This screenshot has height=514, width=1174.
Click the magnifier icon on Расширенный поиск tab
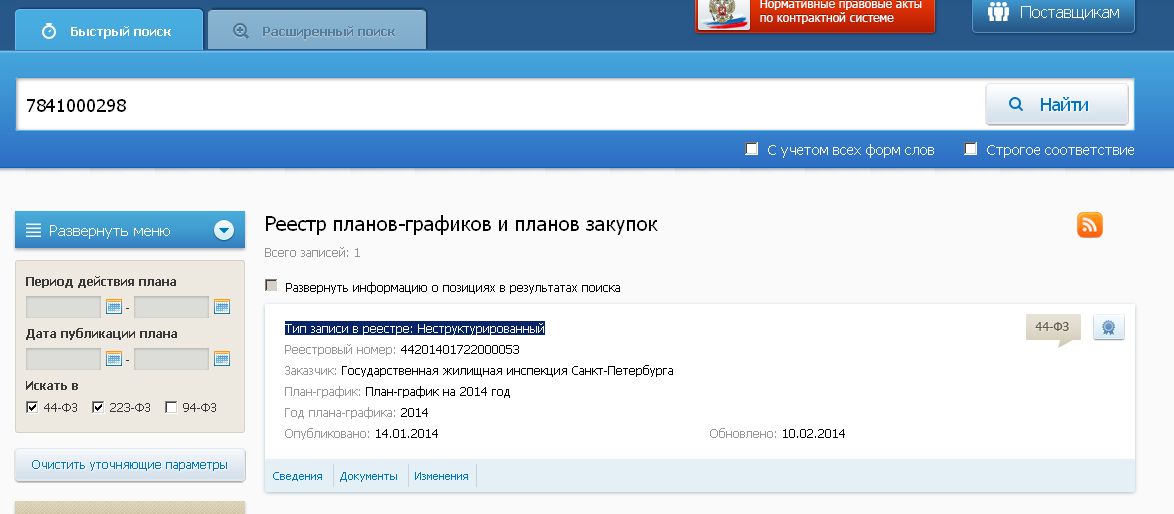pyautogui.click(x=240, y=31)
